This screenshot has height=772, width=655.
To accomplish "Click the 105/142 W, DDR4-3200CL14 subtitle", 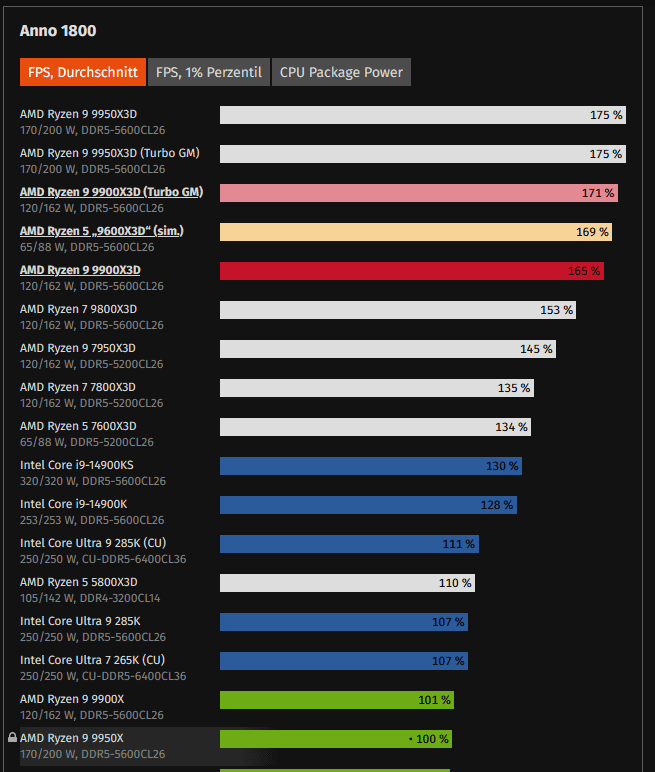I will point(90,598).
